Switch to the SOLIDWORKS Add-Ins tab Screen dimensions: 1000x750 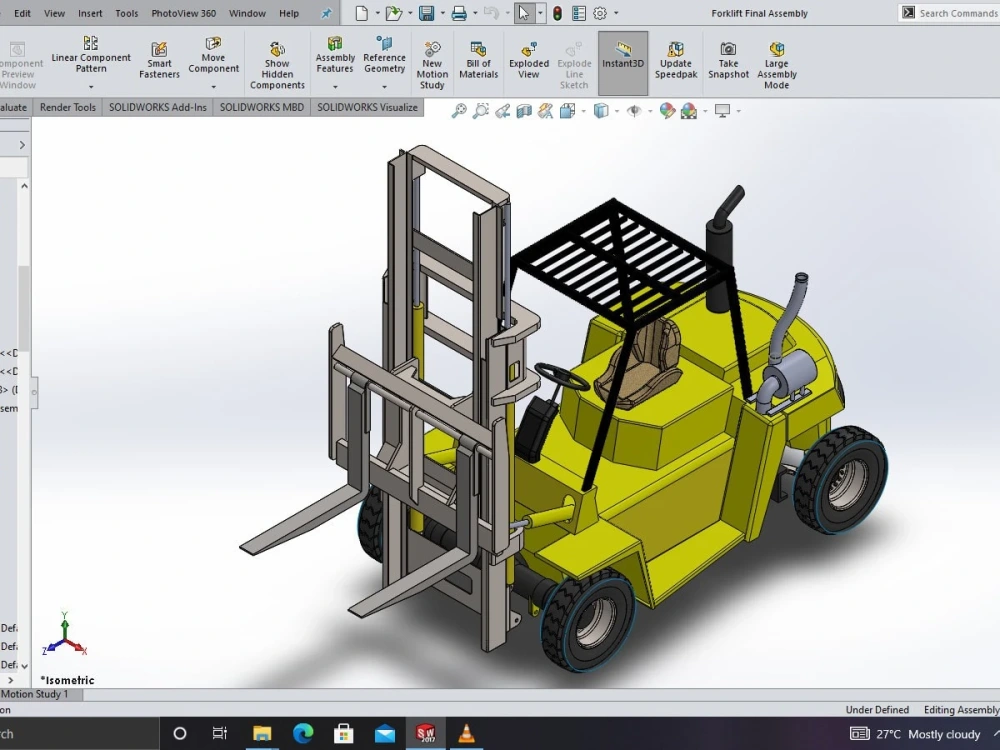tap(157, 107)
